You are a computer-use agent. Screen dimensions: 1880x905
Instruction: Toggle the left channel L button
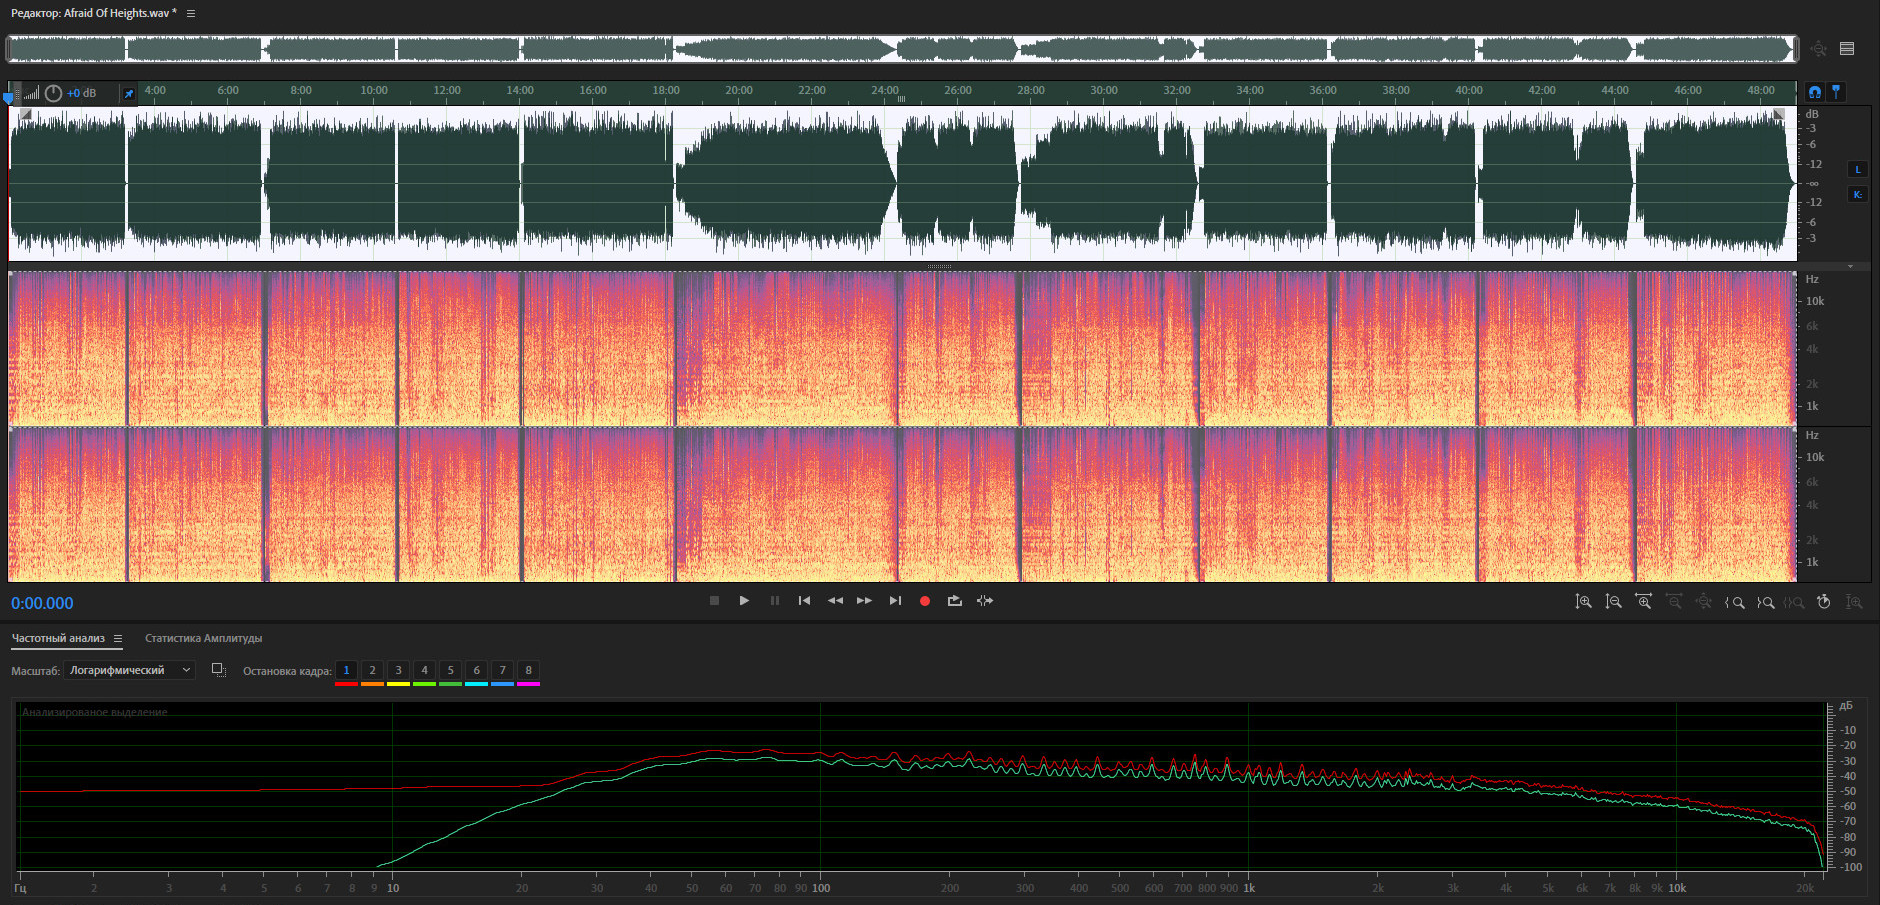click(1858, 169)
